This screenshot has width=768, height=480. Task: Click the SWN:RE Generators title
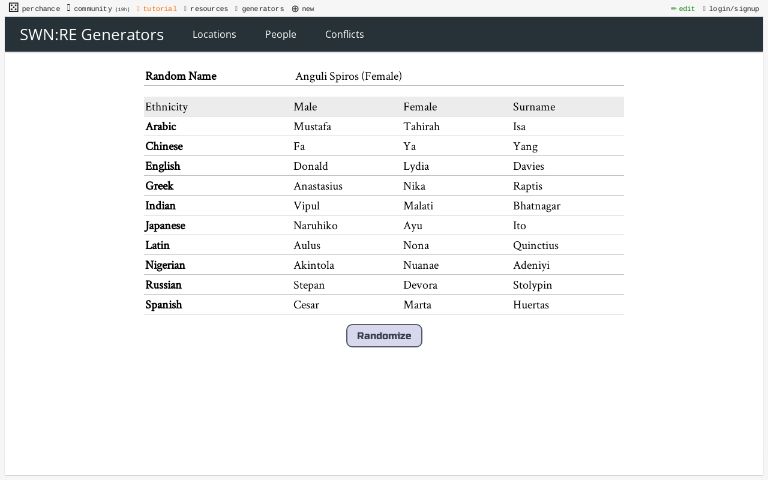[x=92, y=35]
